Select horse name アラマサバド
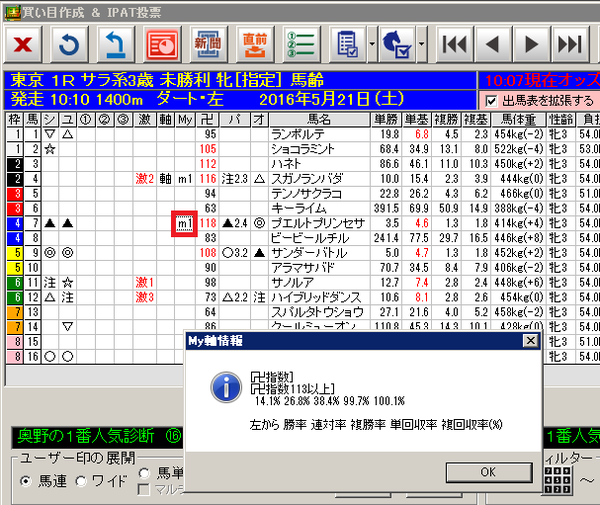600x505 pixels. tap(303, 268)
